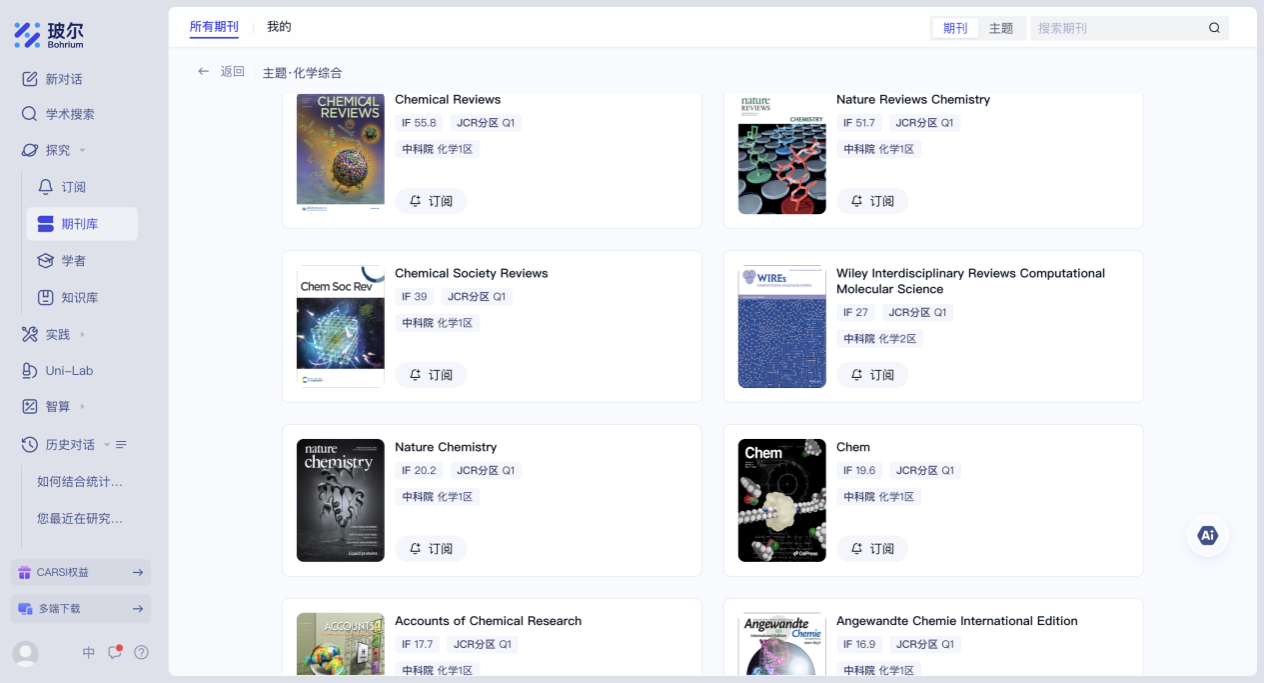Click the Bohrium logo

pyautogui.click(x=49, y=35)
